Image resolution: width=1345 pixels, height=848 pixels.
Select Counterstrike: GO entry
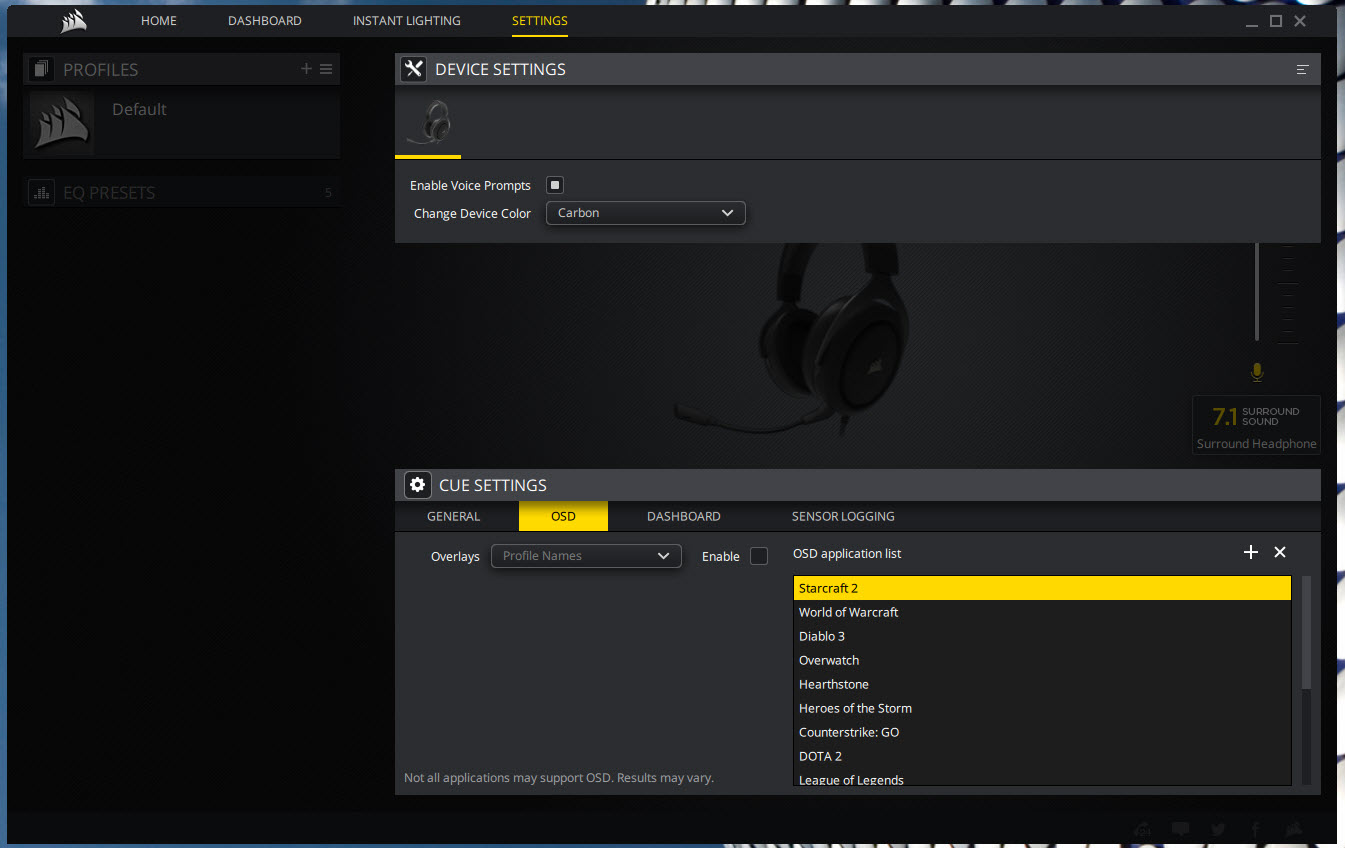1042,732
